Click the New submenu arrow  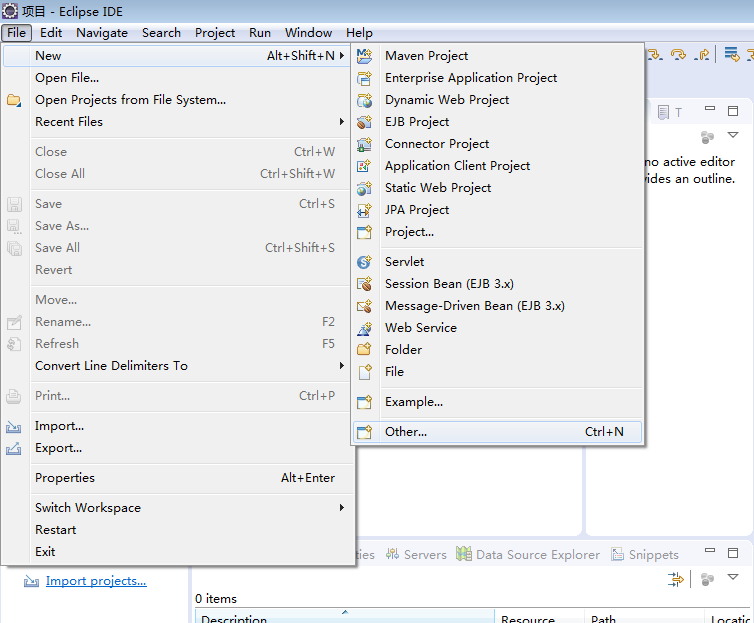[x=342, y=56]
